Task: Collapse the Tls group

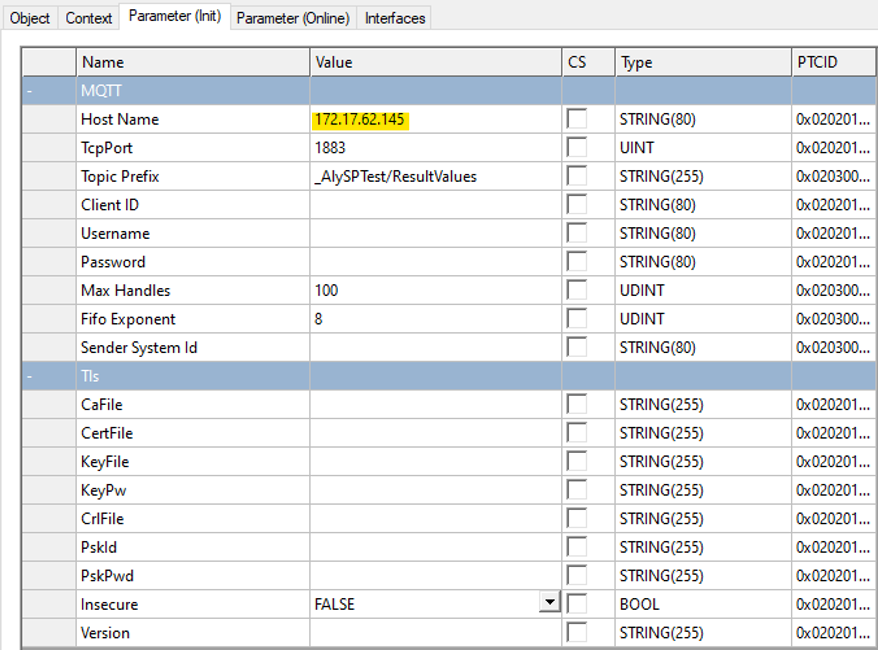Action: (x=29, y=376)
